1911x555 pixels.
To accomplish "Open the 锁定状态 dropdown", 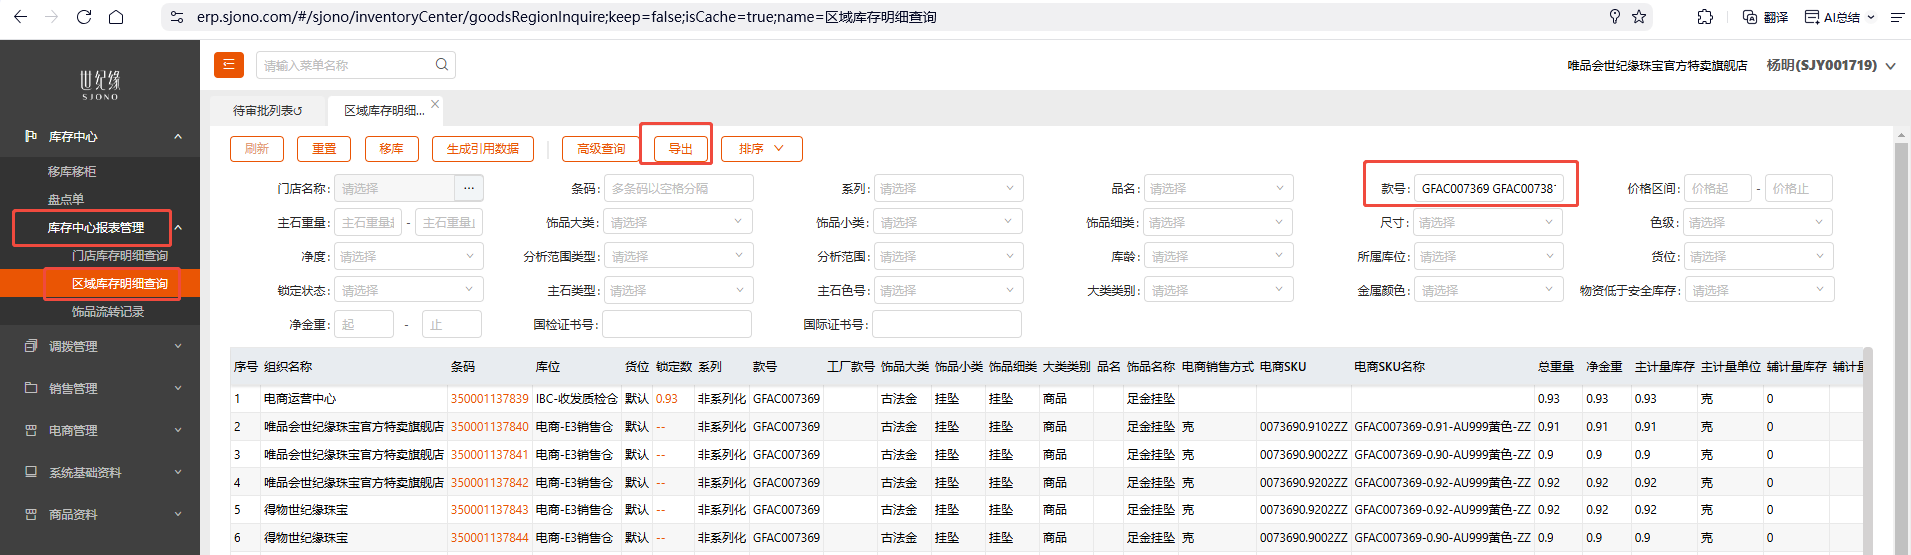I will (x=408, y=290).
